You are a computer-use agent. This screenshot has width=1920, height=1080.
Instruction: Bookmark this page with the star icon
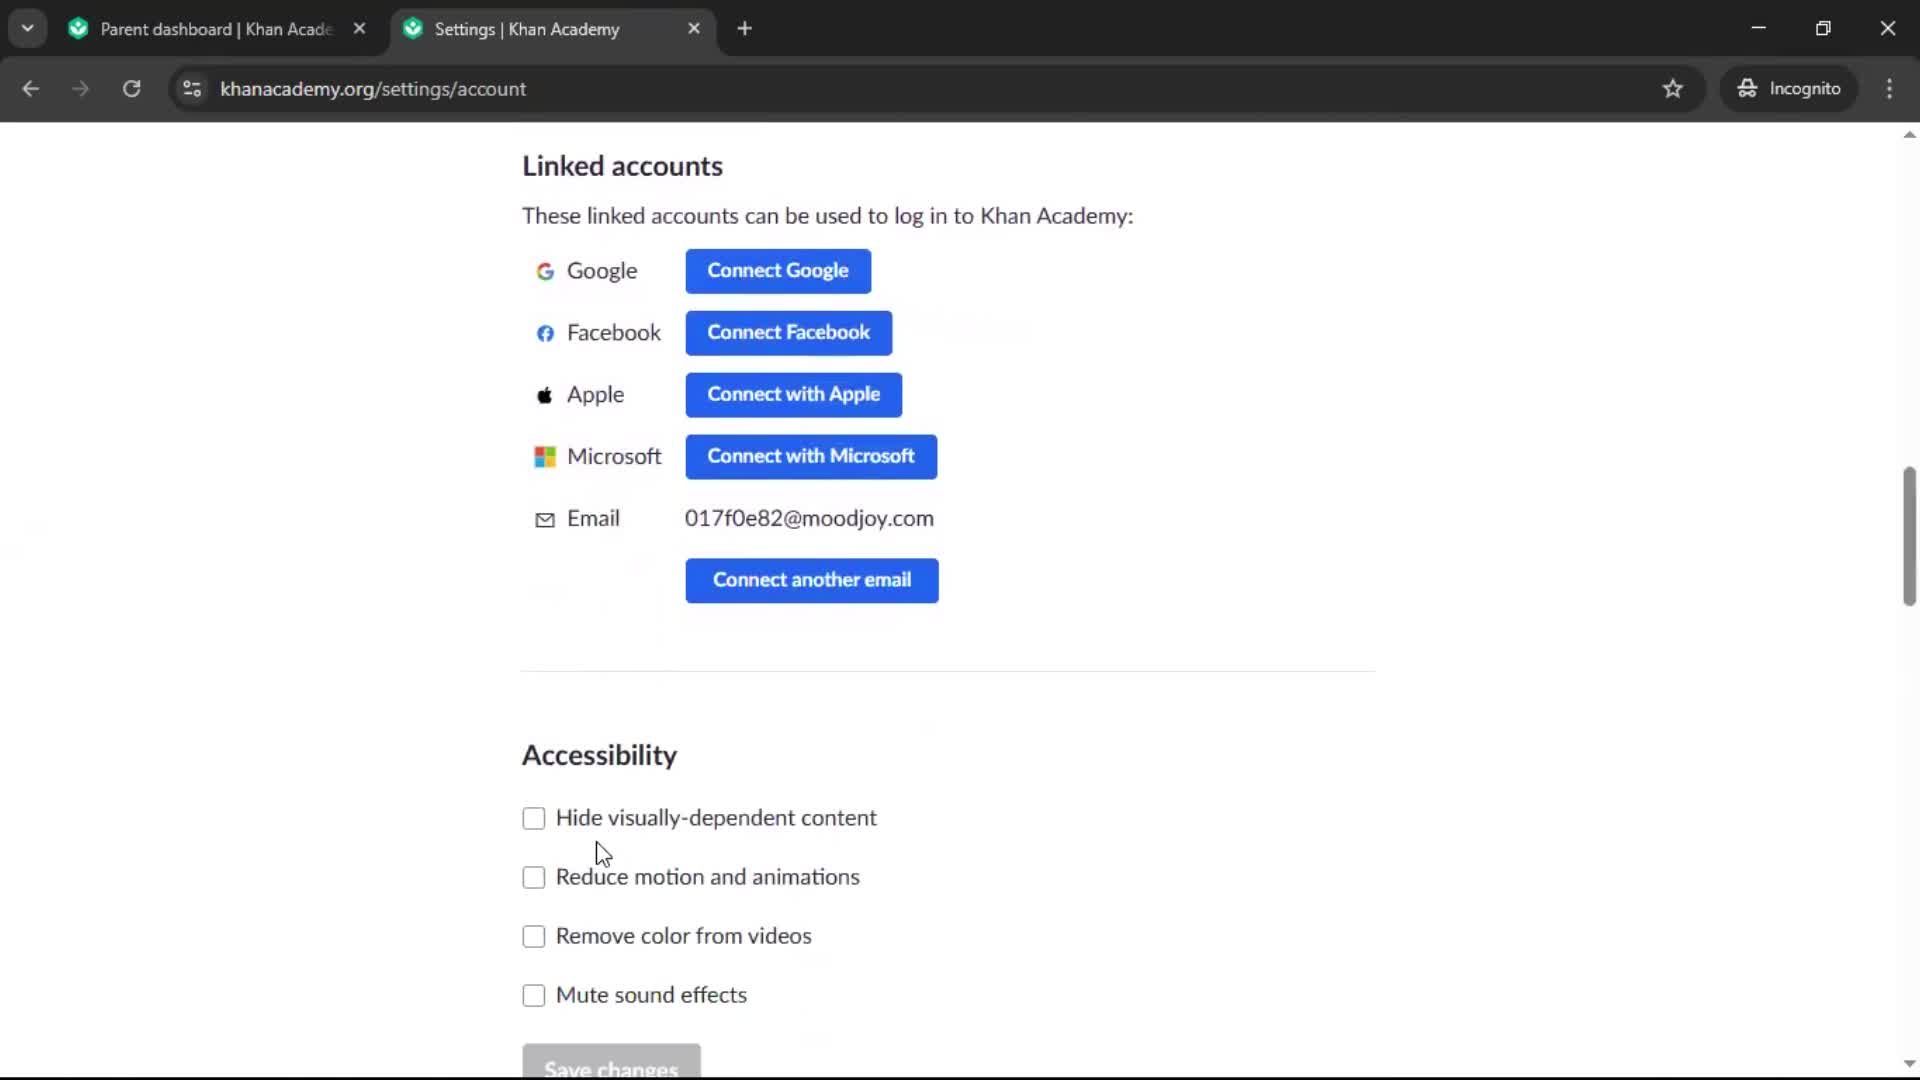pos(1673,89)
